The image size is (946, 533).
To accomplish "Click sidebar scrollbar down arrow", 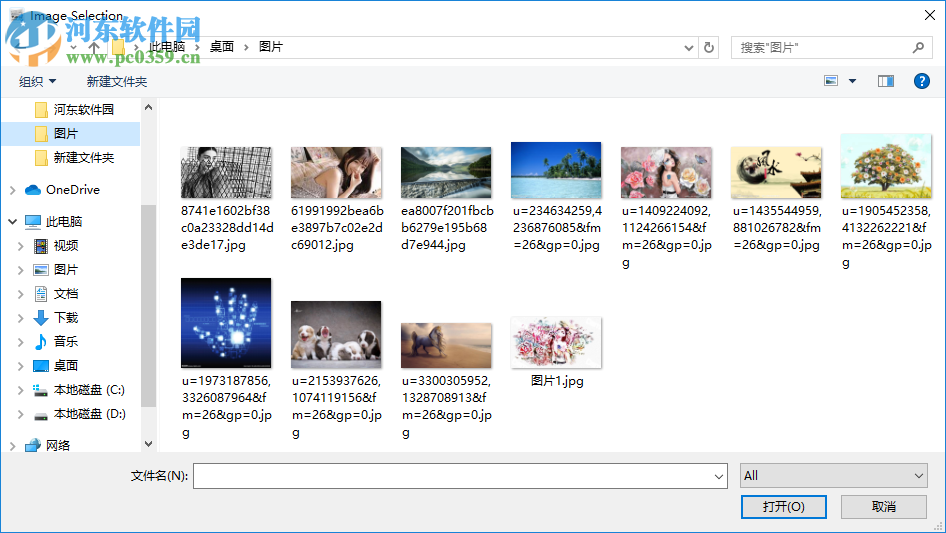I will (148, 444).
